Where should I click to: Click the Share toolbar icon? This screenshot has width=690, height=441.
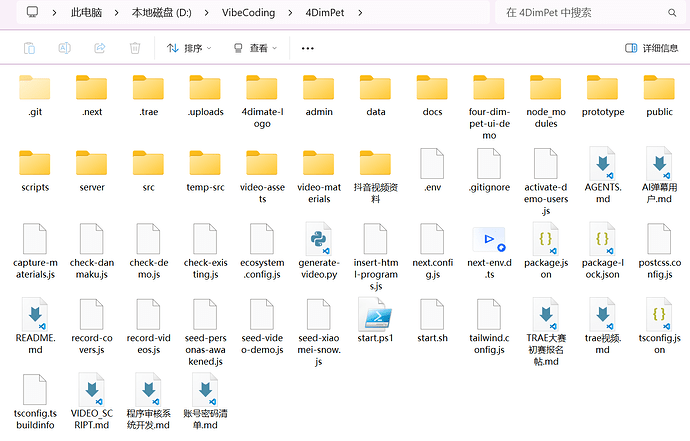(100, 48)
